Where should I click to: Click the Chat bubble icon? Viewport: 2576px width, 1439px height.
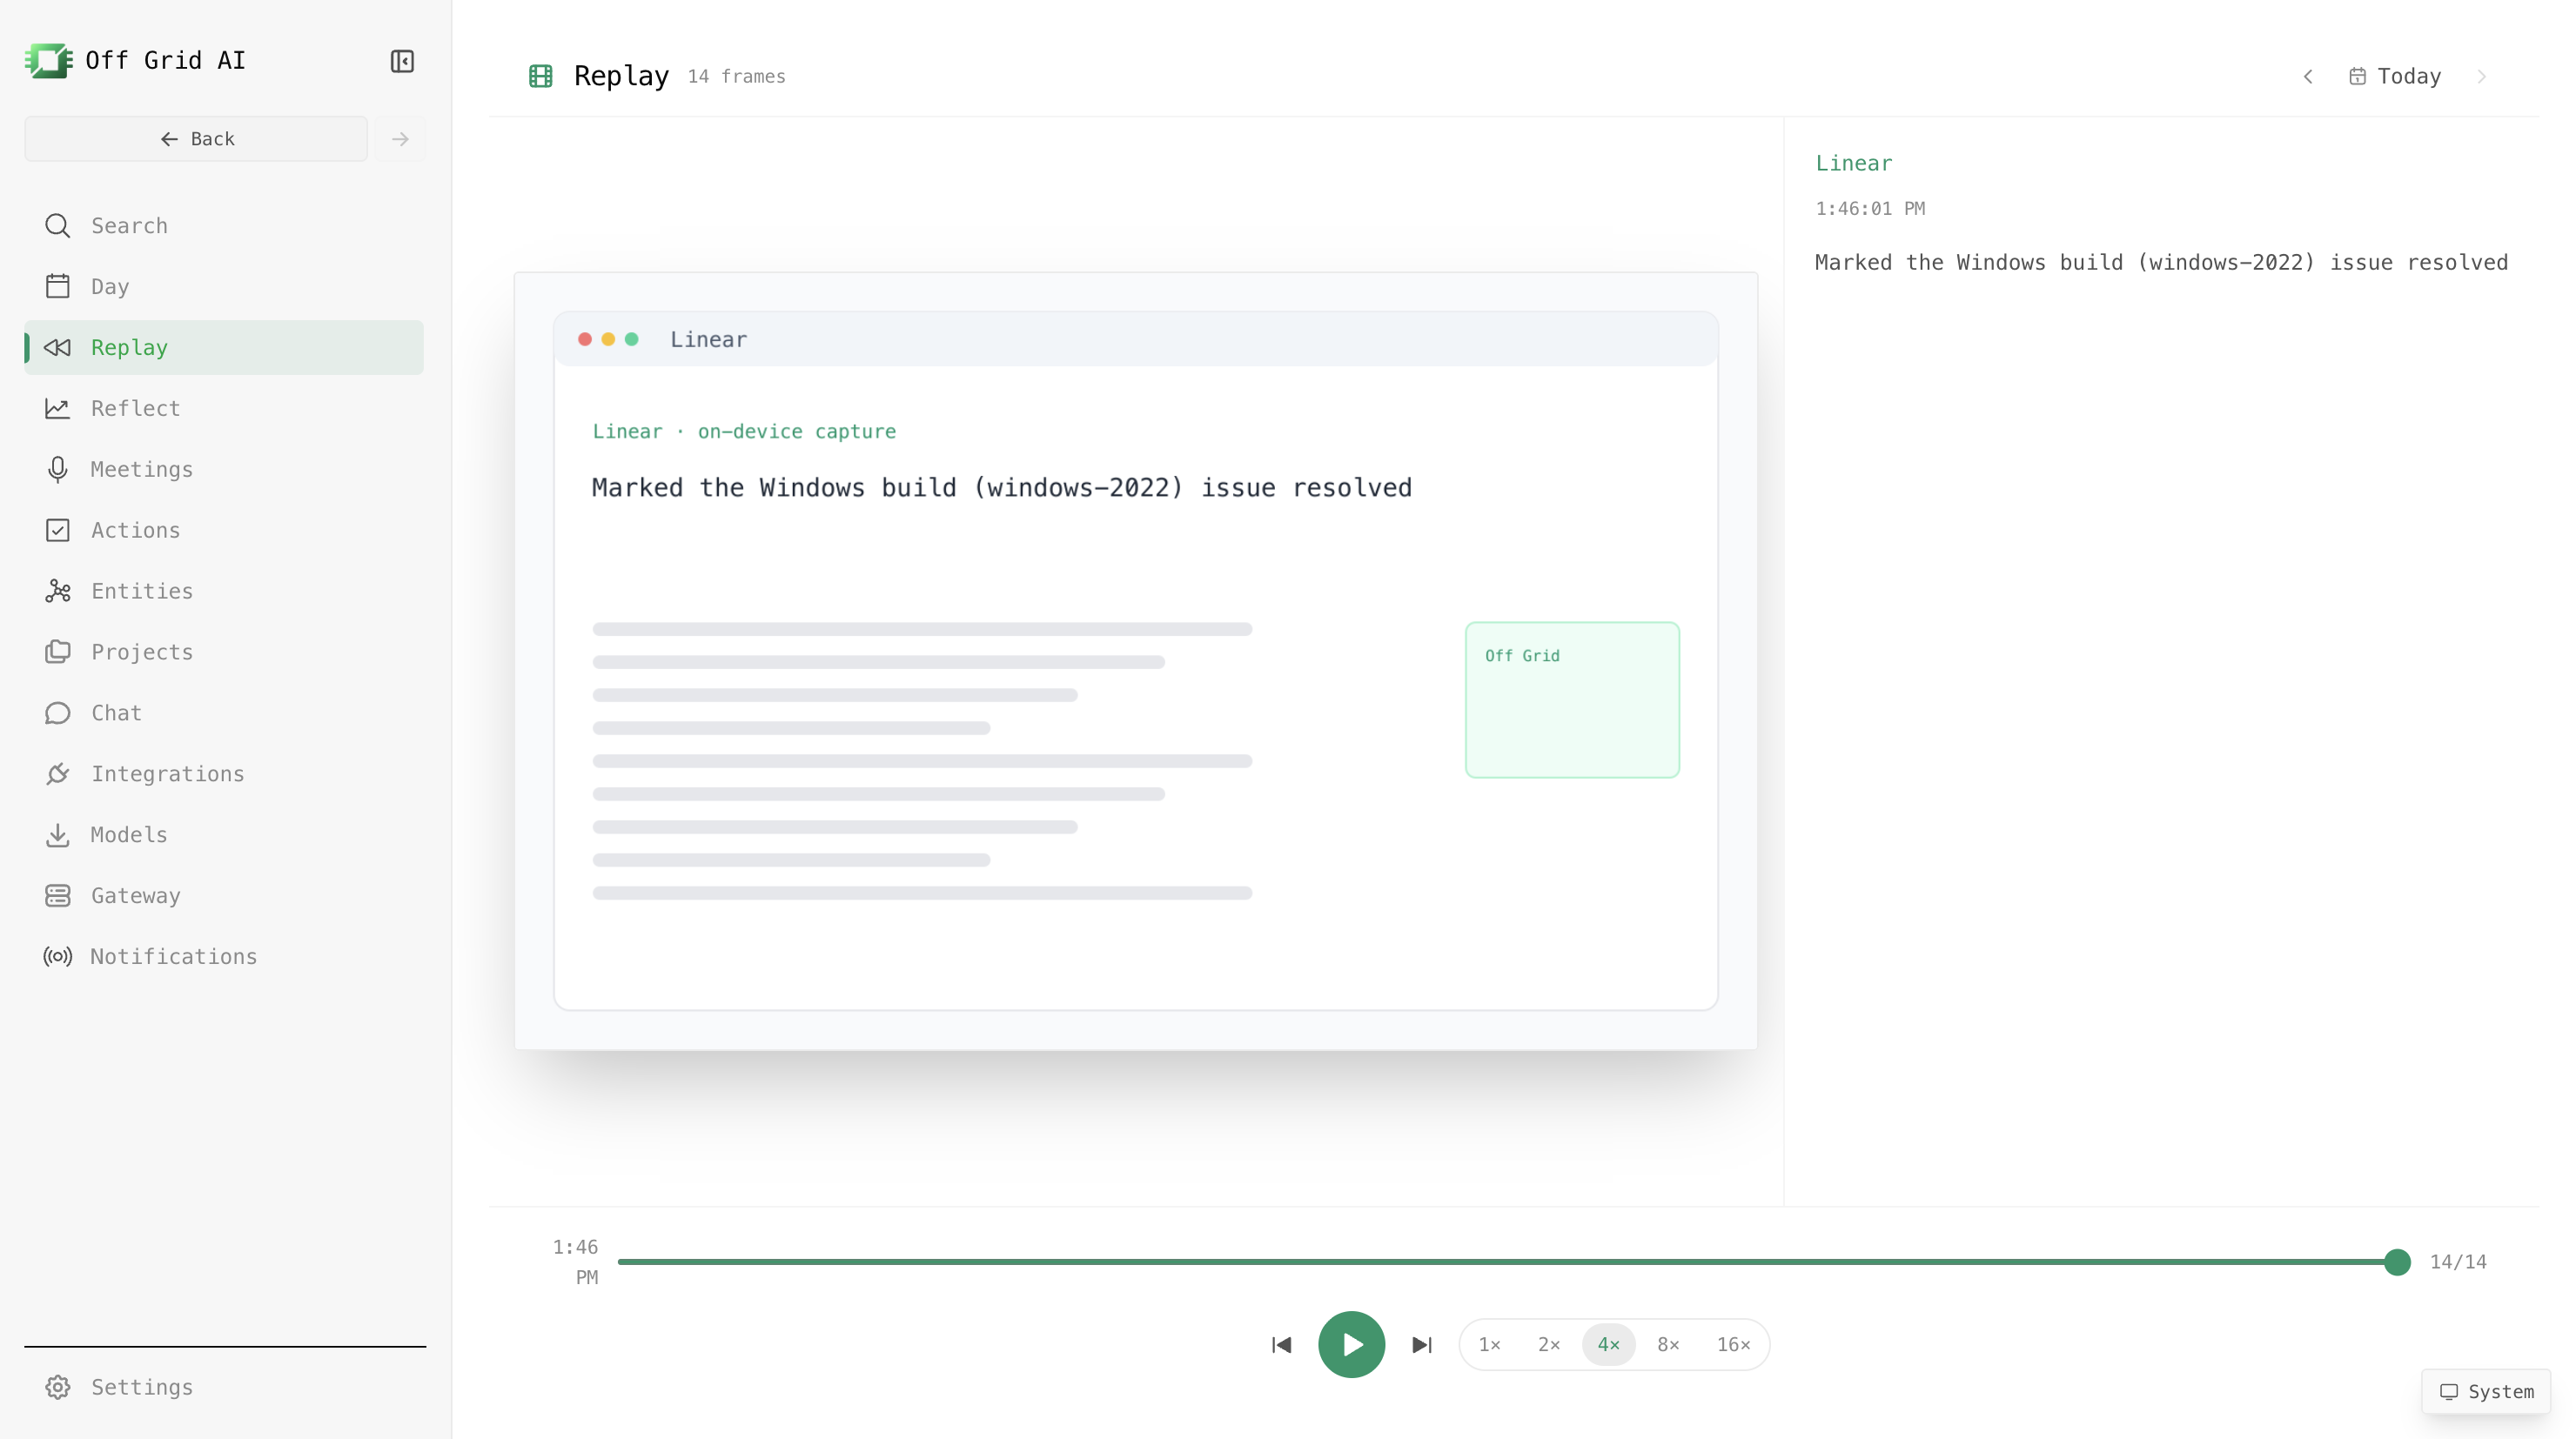58,714
